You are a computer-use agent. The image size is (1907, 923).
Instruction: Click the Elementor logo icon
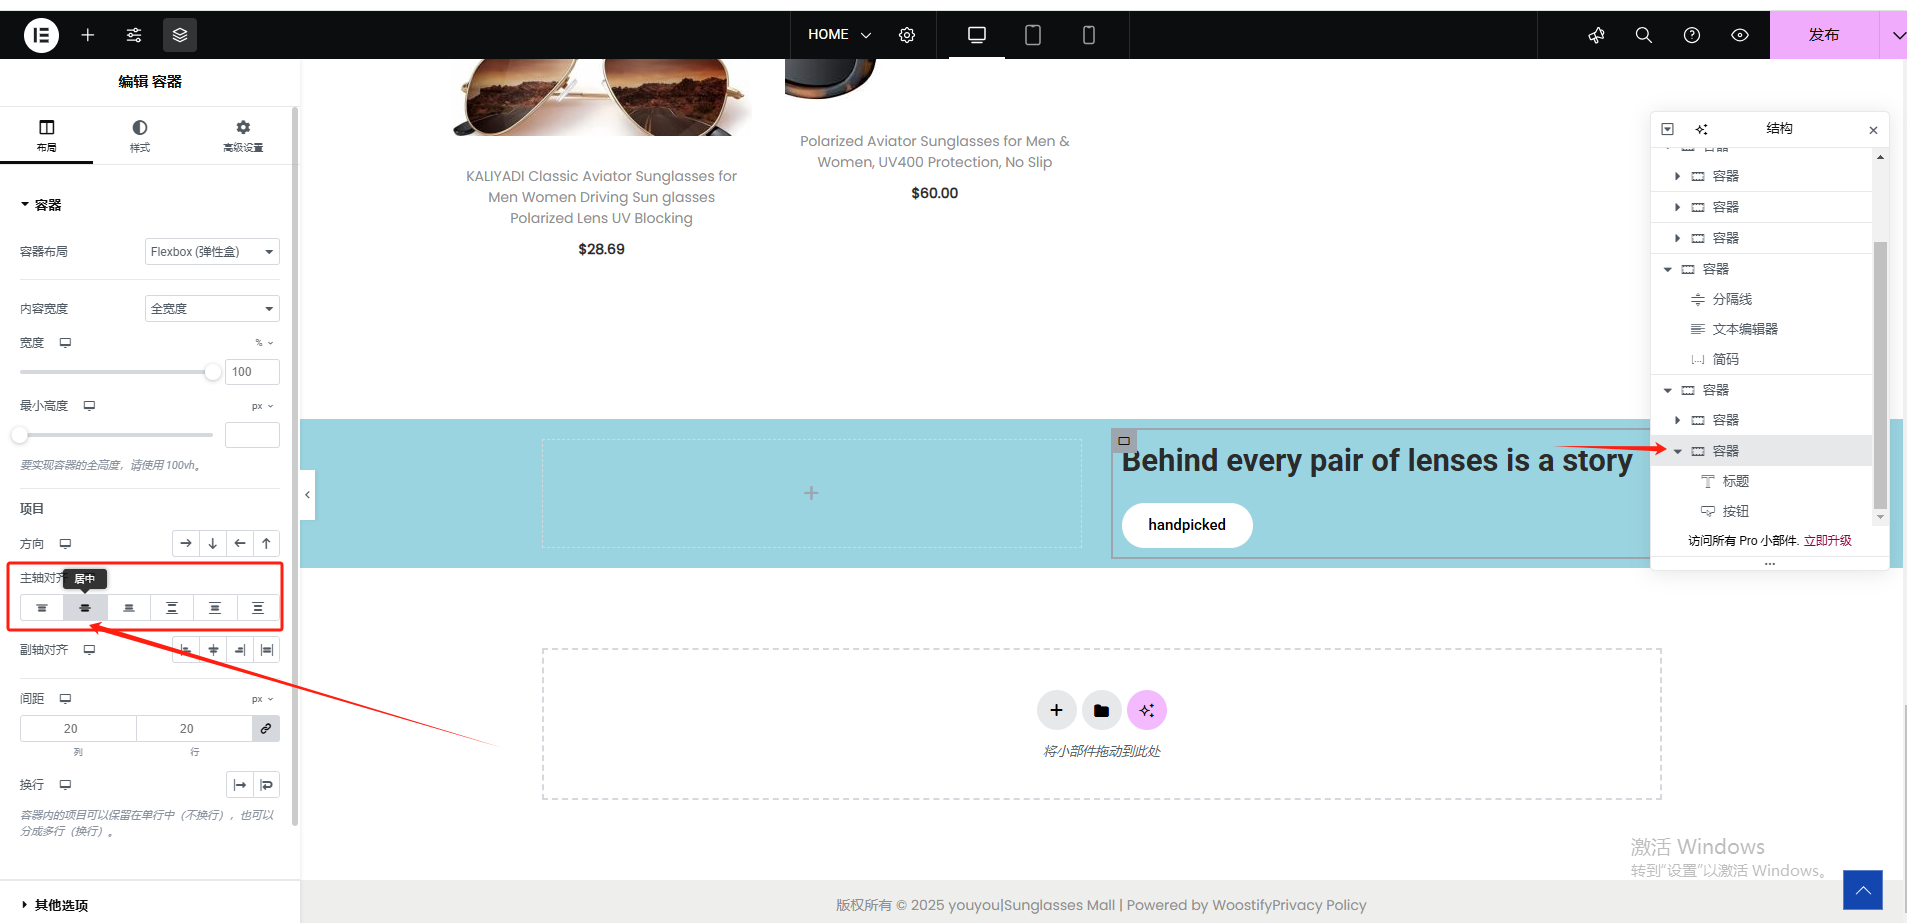41,35
